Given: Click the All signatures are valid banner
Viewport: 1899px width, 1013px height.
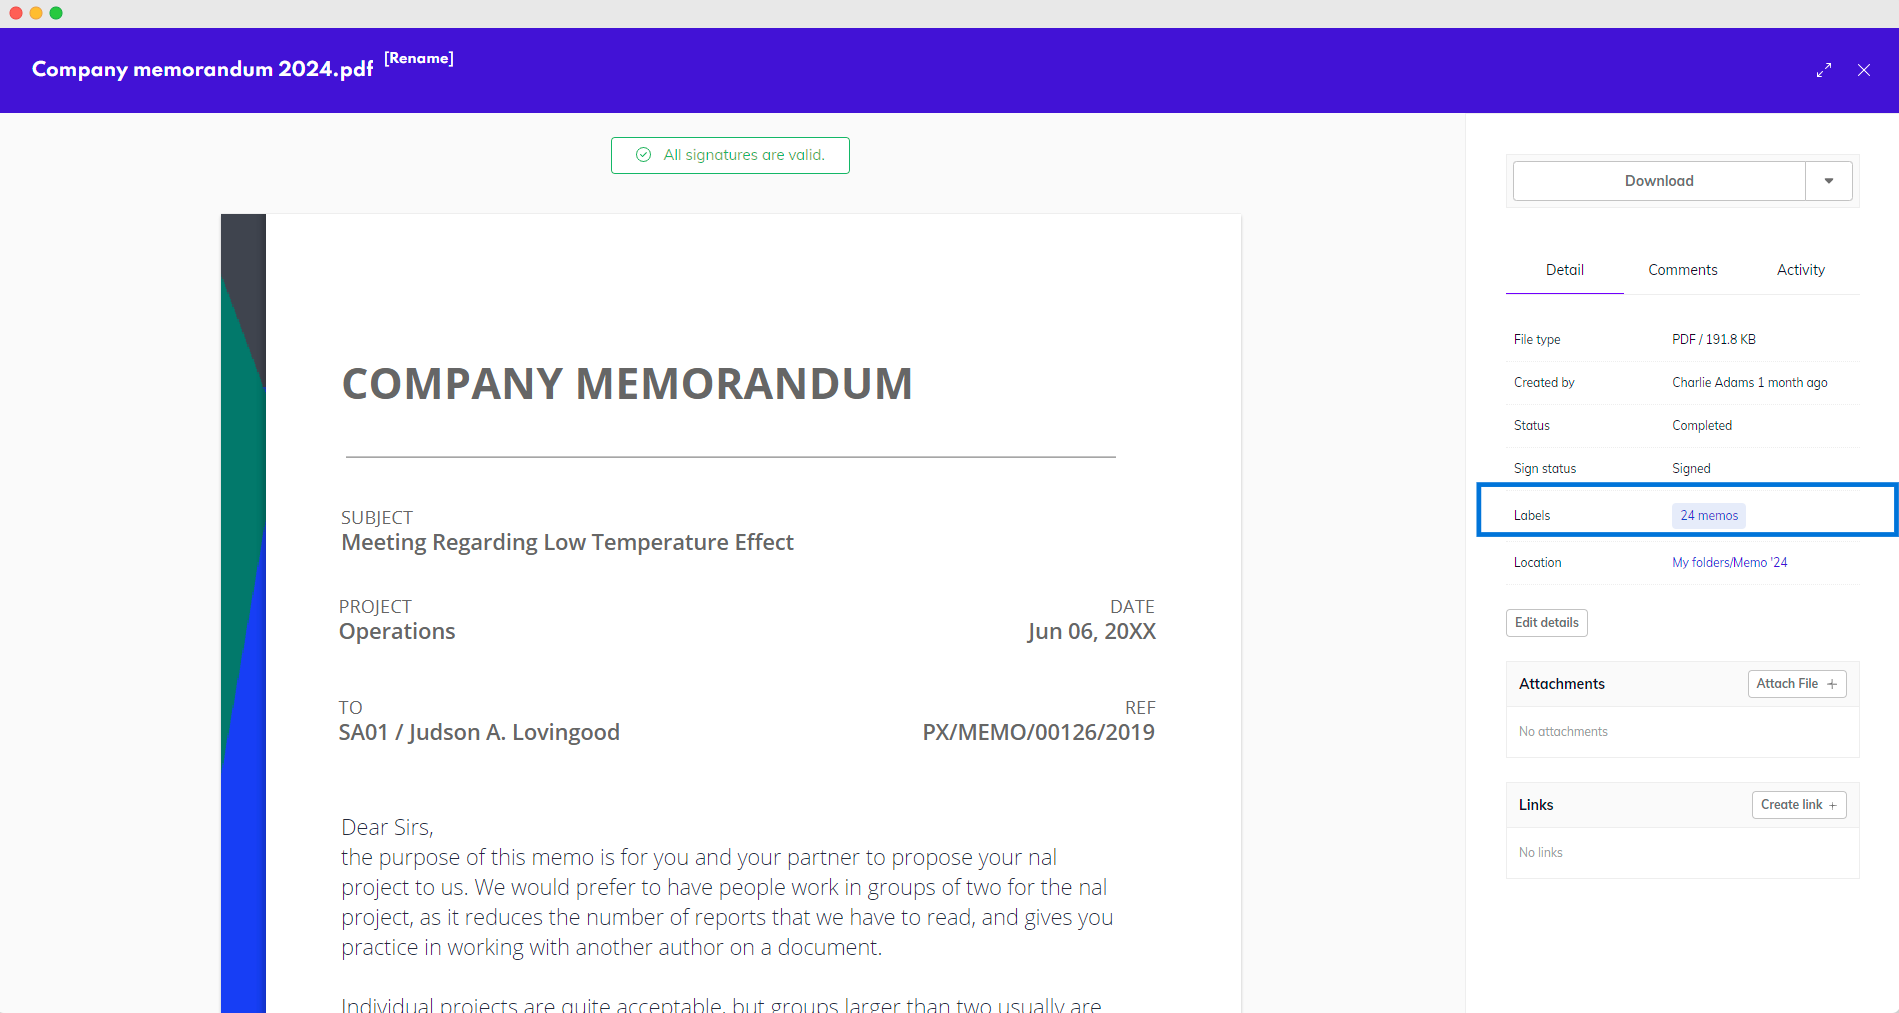Looking at the screenshot, I should (x=743, y=155).
